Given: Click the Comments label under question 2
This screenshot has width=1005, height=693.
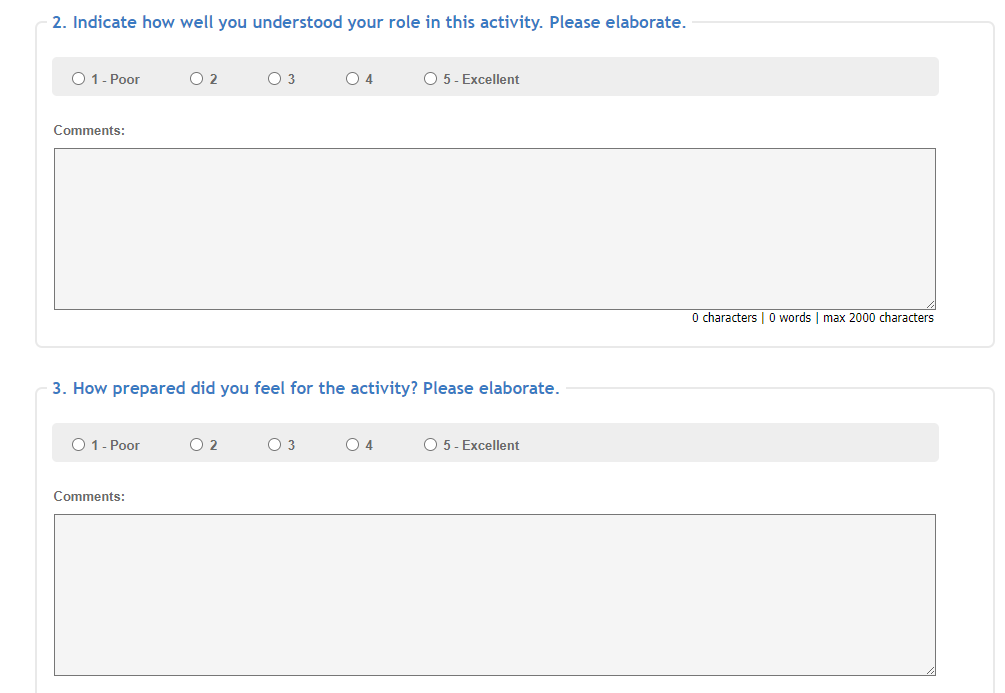Looking at the screenshot, I should 89,130.
